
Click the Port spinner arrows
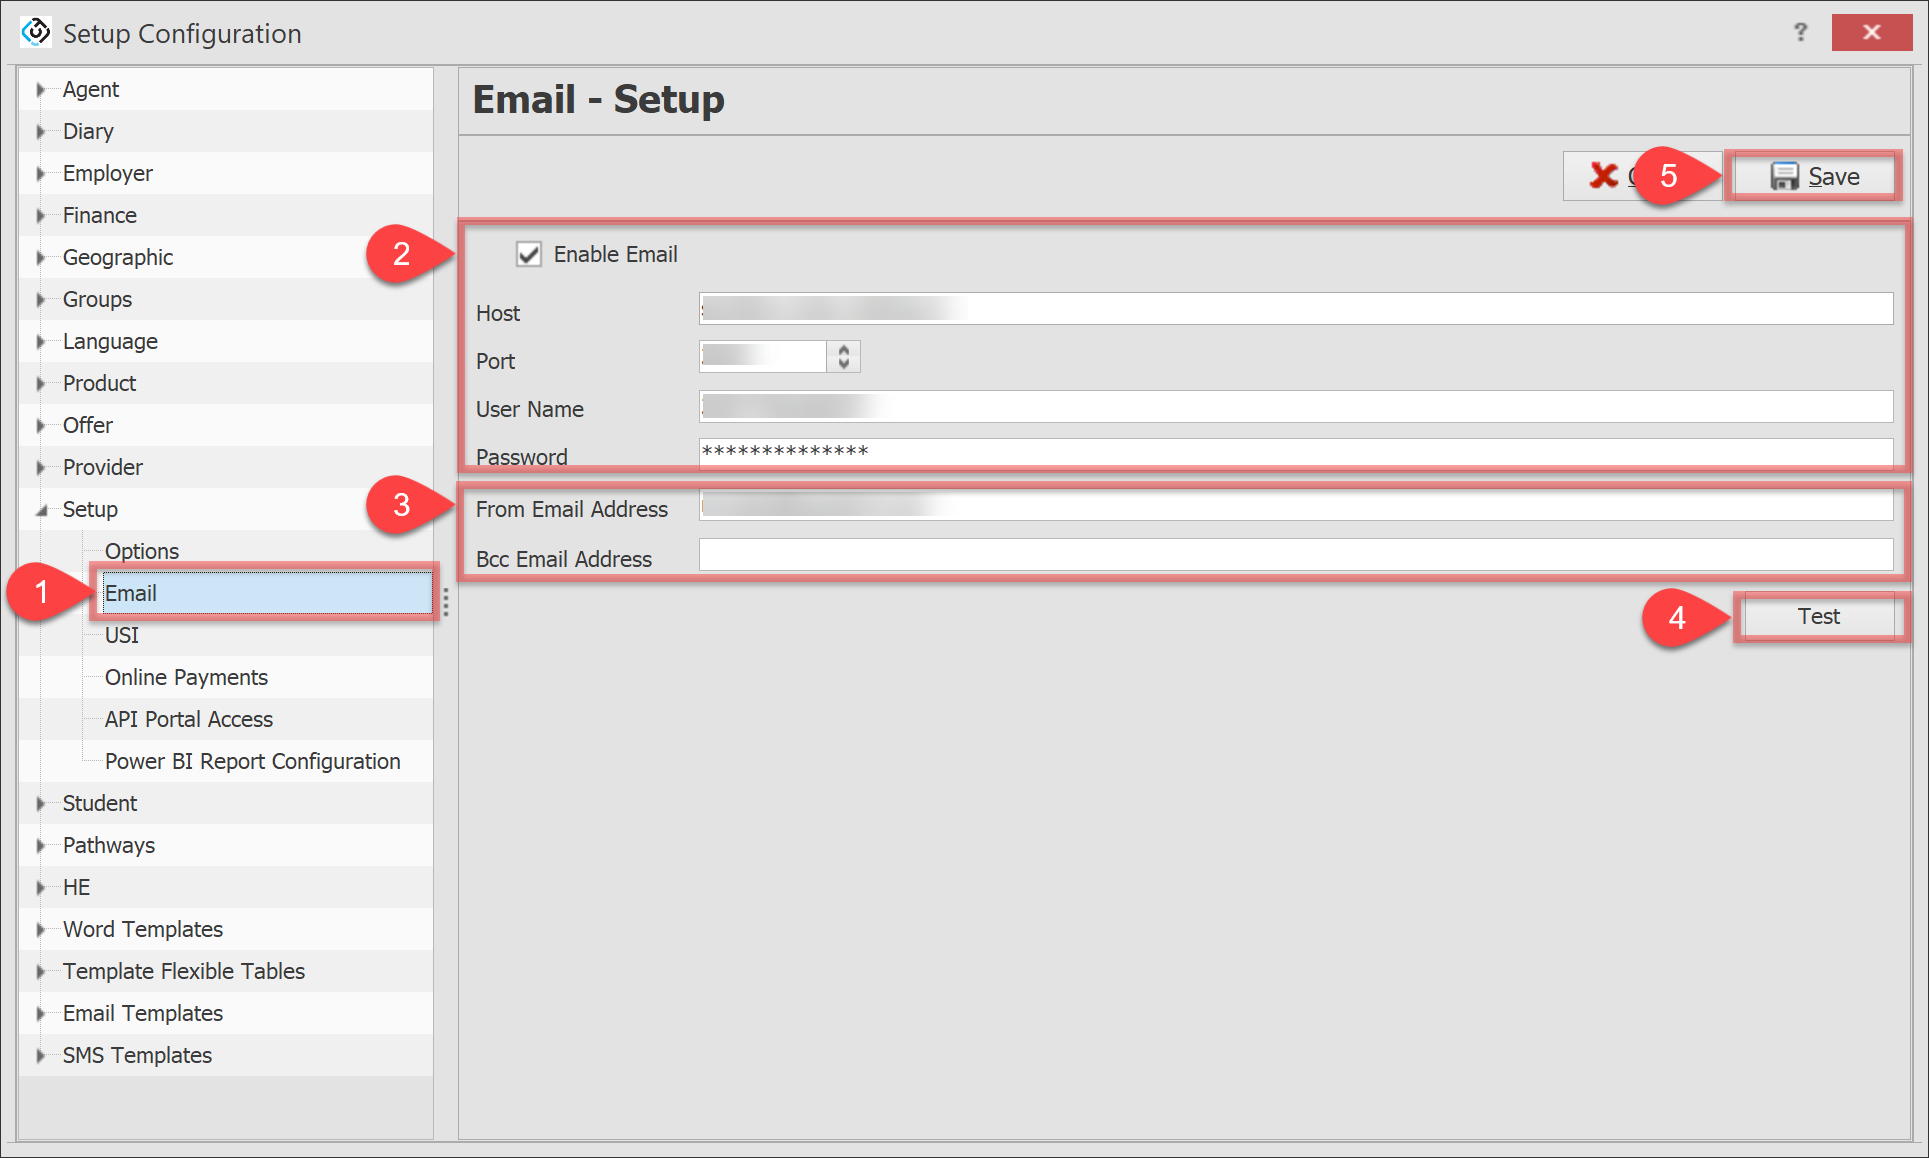[x=844, y=357]
